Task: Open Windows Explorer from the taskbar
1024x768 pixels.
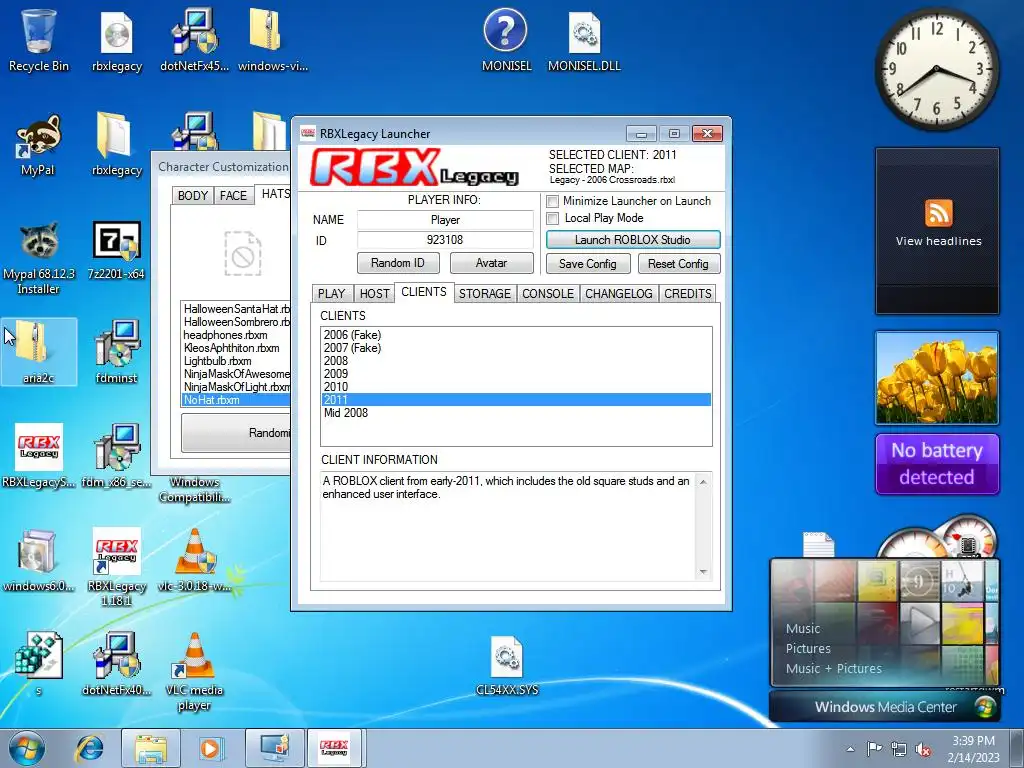Action: (x=151, y=748)
